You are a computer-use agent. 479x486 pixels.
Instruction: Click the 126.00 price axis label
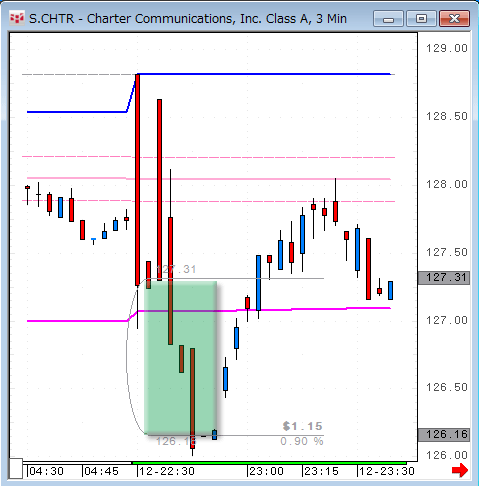pos(447,455)
